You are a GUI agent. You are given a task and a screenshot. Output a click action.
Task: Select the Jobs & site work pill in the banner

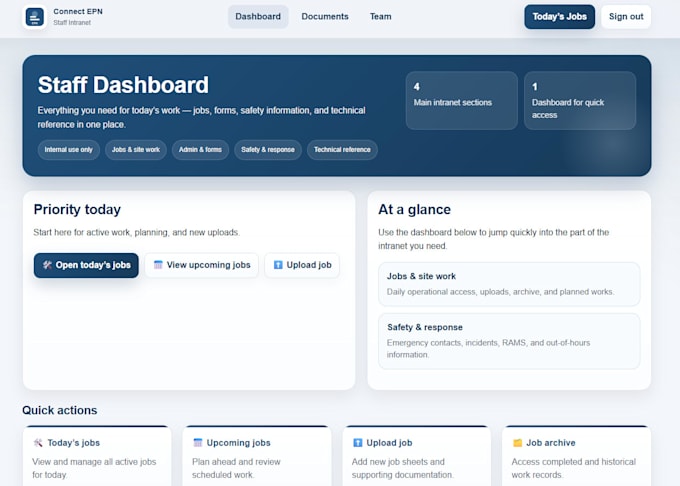click(x=136, y=150)
